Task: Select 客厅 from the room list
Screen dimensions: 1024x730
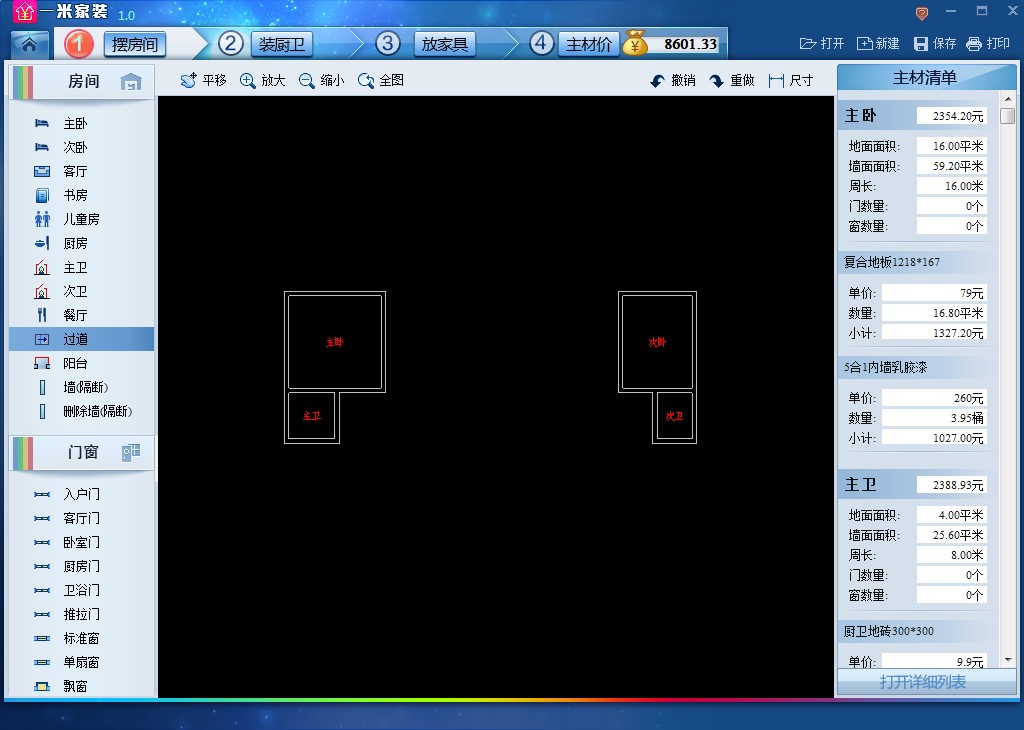Action: pos(75,171)
